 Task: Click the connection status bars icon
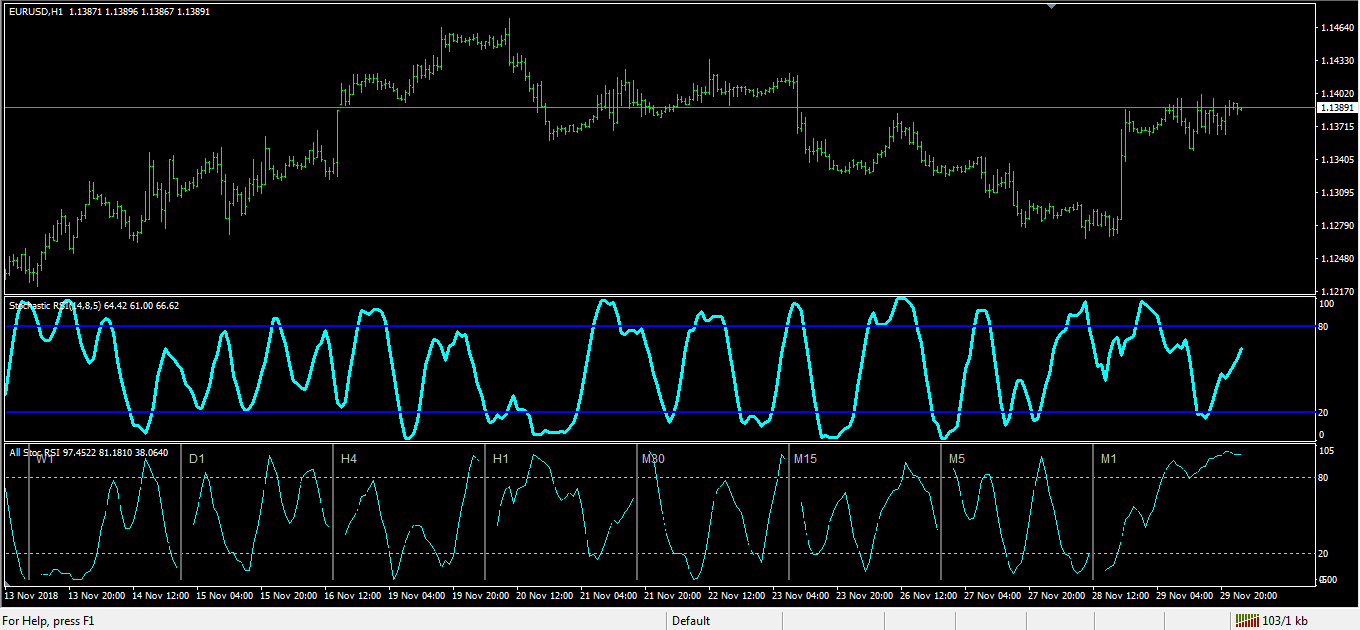(x=1246, y=621)
